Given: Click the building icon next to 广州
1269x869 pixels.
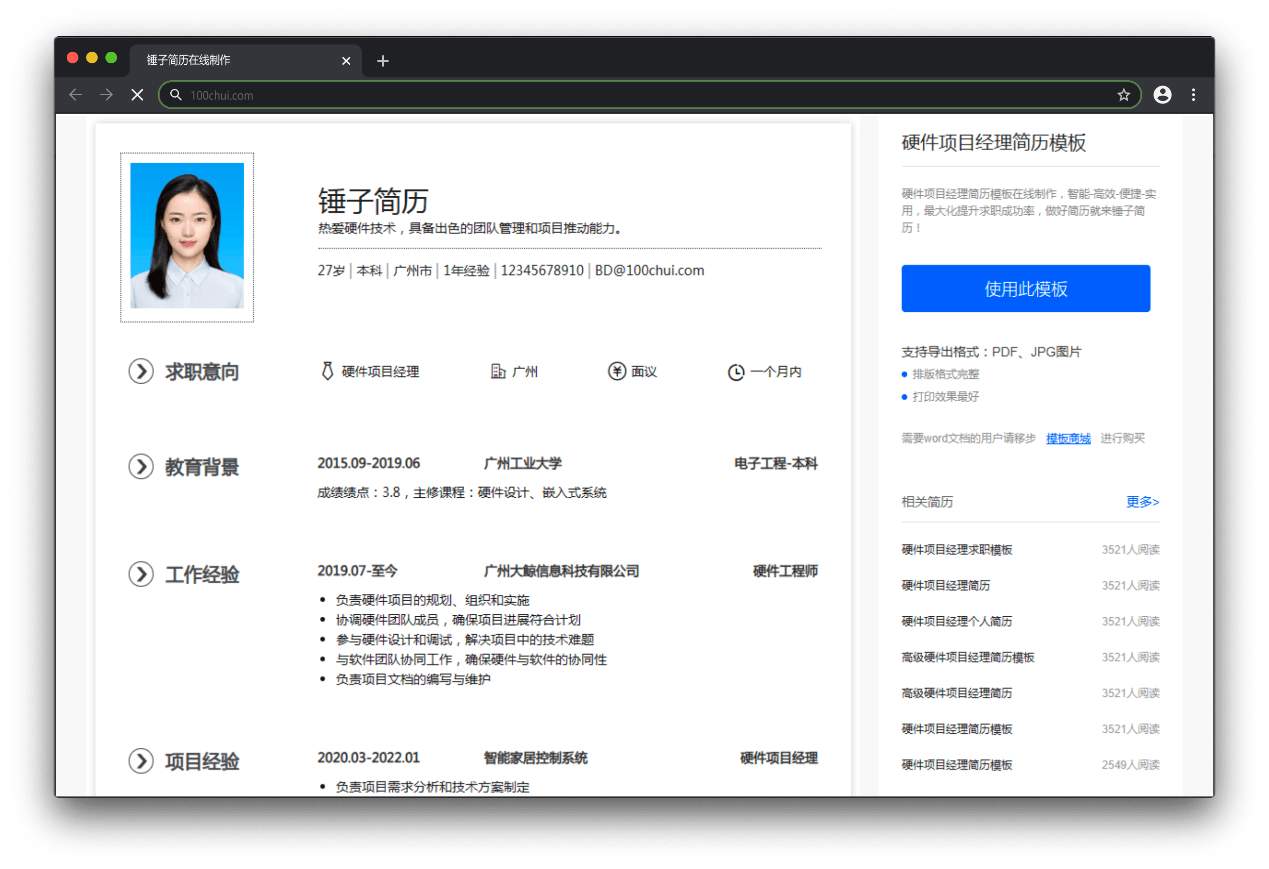Looking at the screenshot, I should 498,372.
